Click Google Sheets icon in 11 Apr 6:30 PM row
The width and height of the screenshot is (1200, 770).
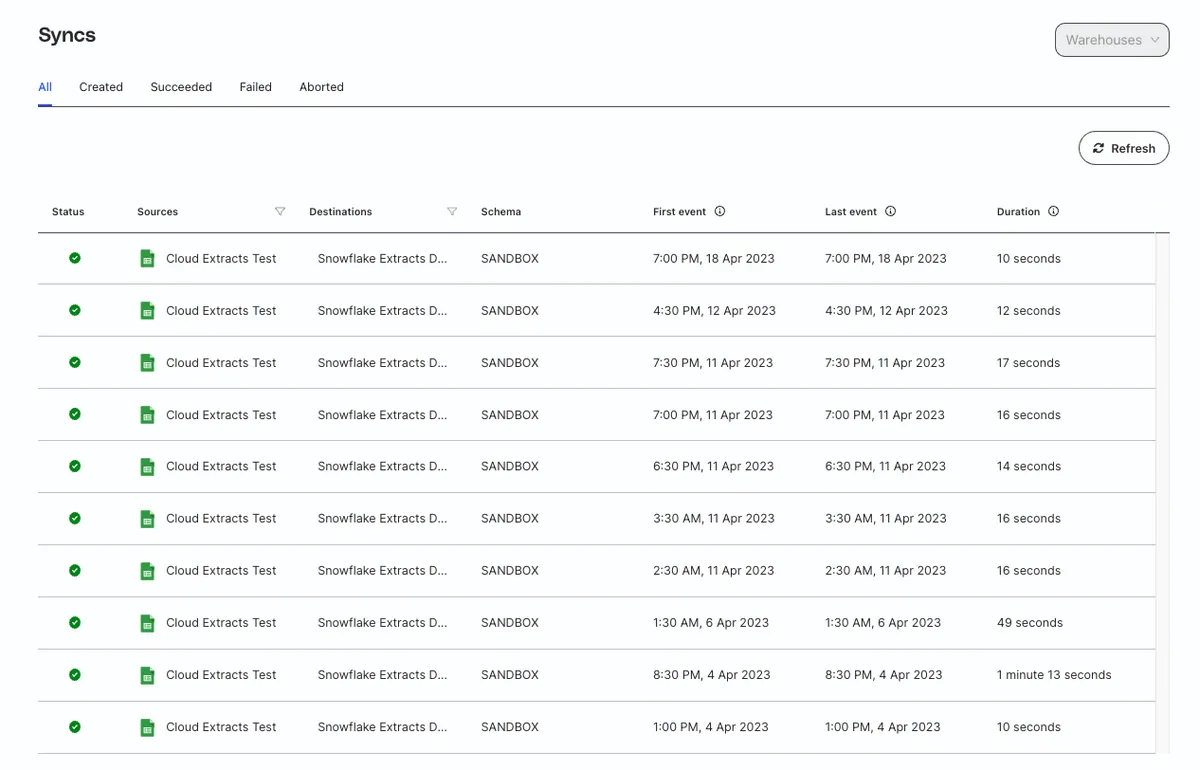click(147, 466)
